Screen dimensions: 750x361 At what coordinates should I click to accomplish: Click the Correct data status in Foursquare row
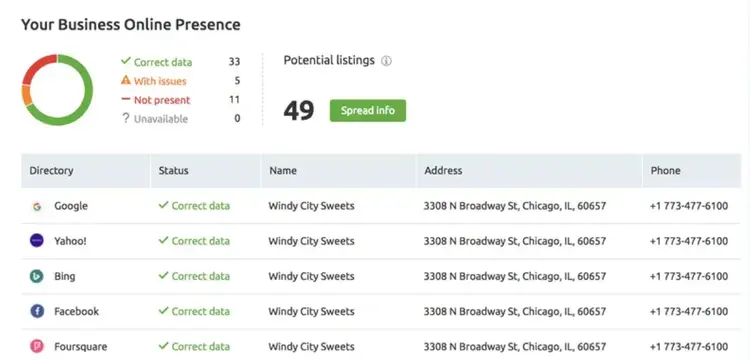(194, 347)
